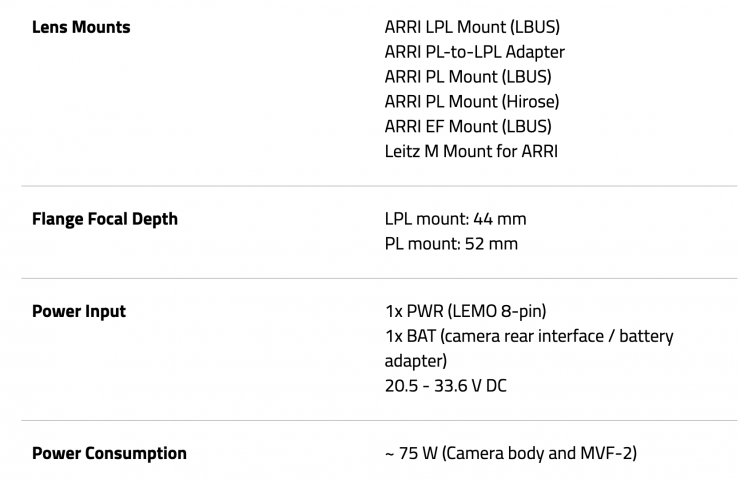Click the Power Input row heading
740x483 pixels.
tap(79, 311)
